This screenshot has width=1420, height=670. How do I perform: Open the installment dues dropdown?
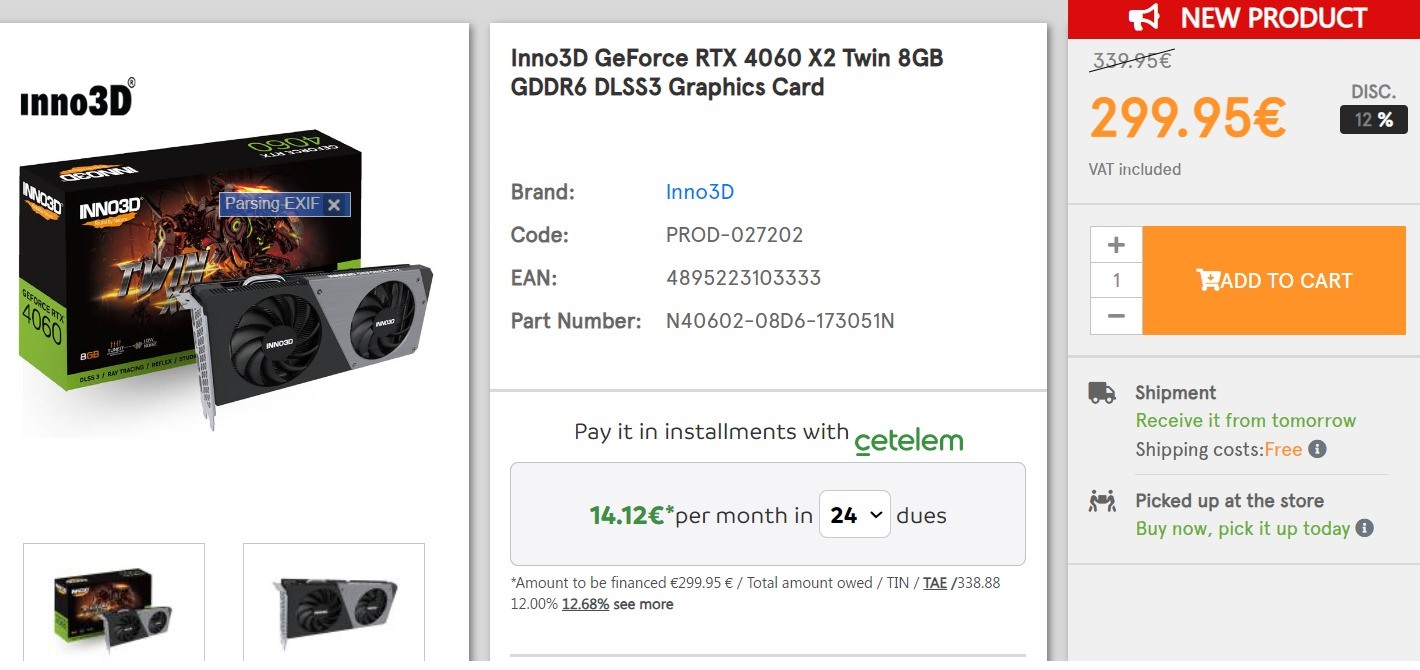click(855, 515)
